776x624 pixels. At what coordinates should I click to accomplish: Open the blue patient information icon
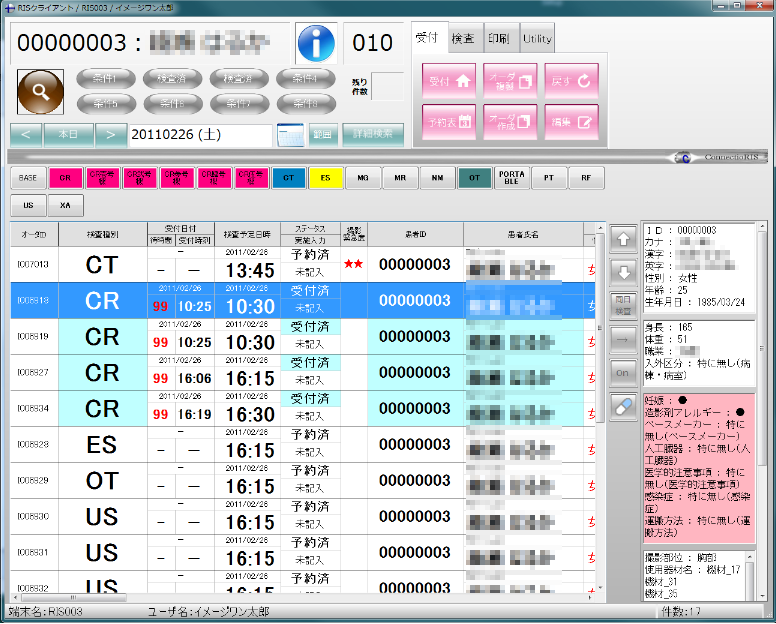pos(317,43)
